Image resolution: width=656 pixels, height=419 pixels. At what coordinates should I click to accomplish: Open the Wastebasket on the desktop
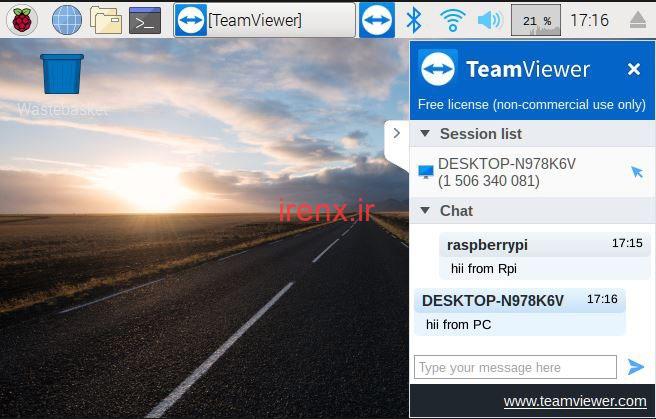(x=62, y=75)
